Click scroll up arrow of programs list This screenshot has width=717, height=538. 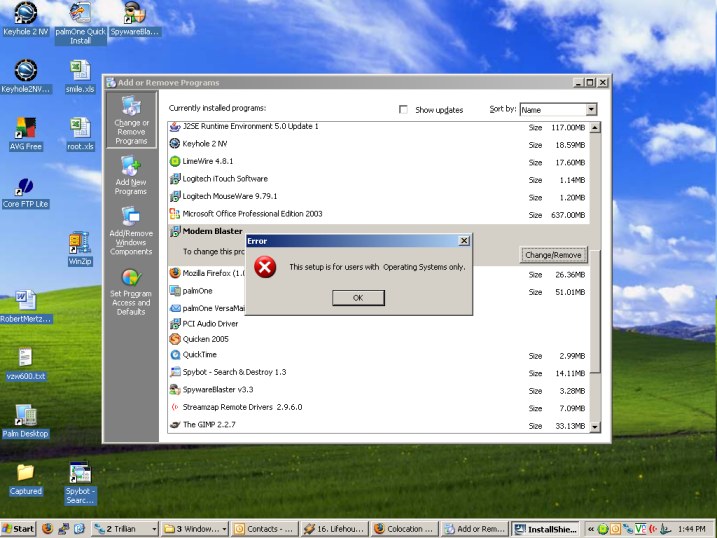(594, 128)
